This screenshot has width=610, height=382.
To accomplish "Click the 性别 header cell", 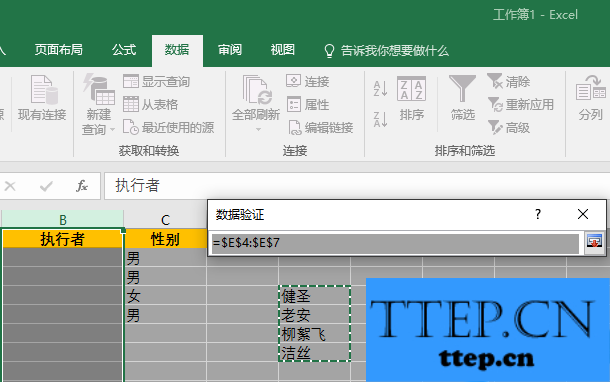I will tap(165, 239).
